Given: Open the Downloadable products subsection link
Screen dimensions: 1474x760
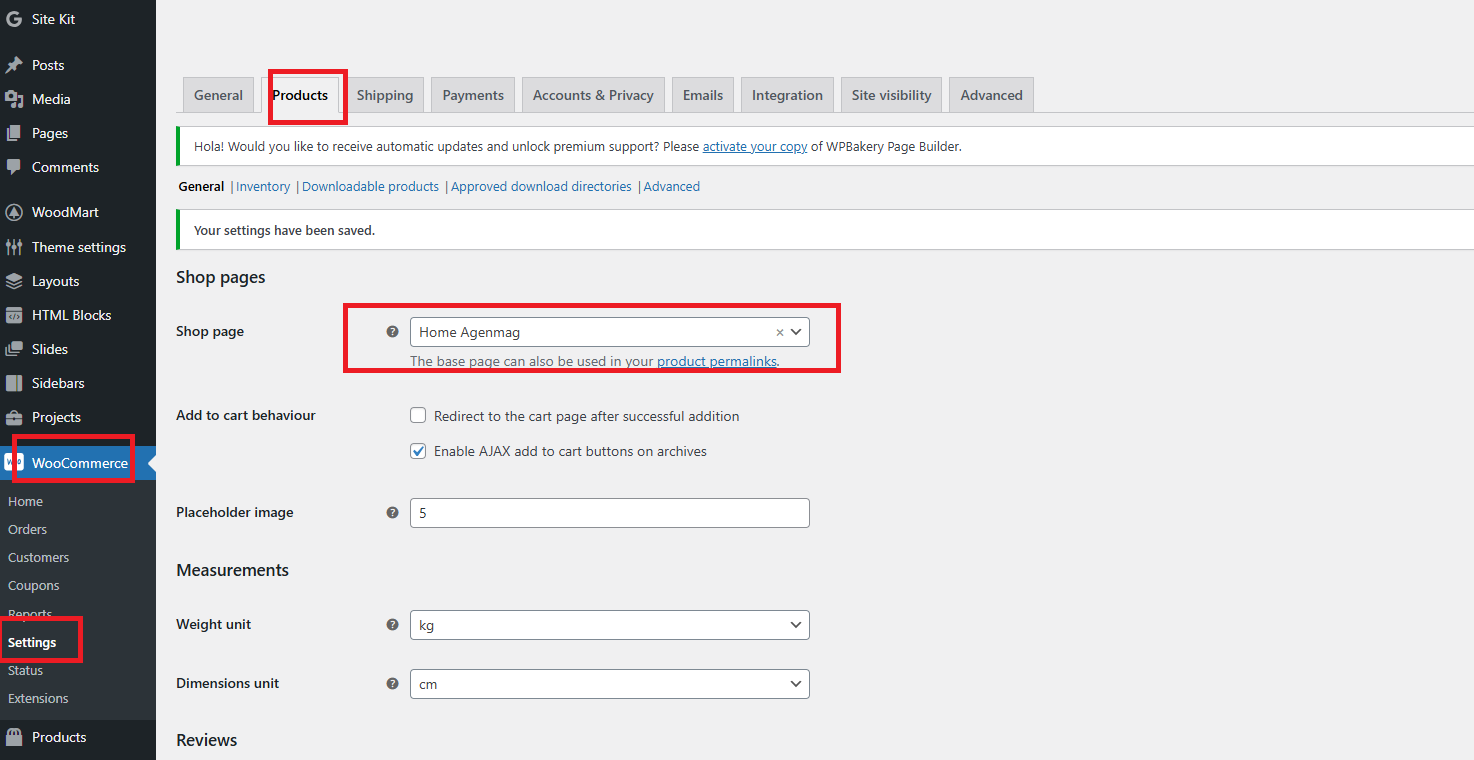Looking at the screenshot, I should (x=370, y=186).
